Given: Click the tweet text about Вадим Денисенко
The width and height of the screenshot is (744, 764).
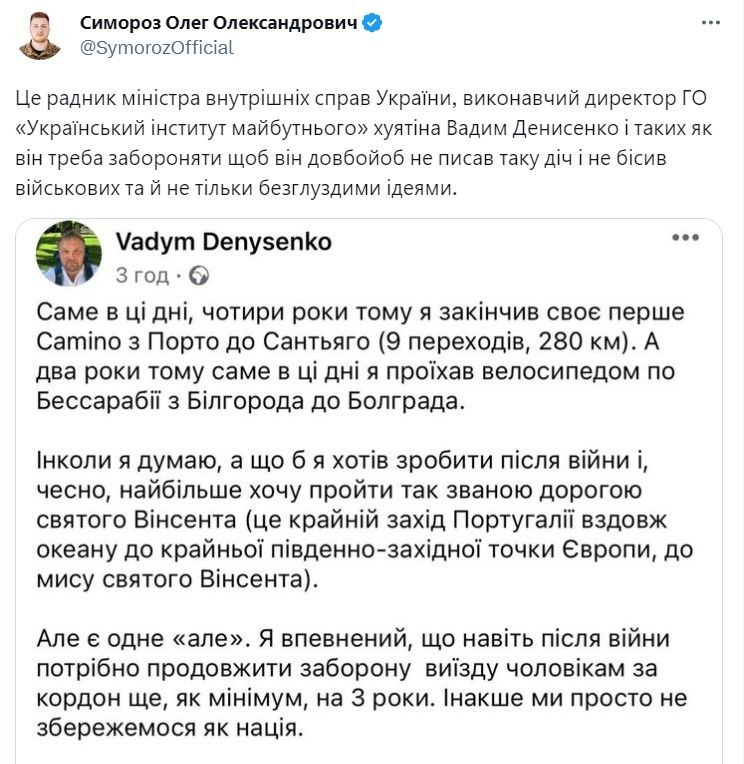Looking at the screenshot, I should [x=358, y=145].
